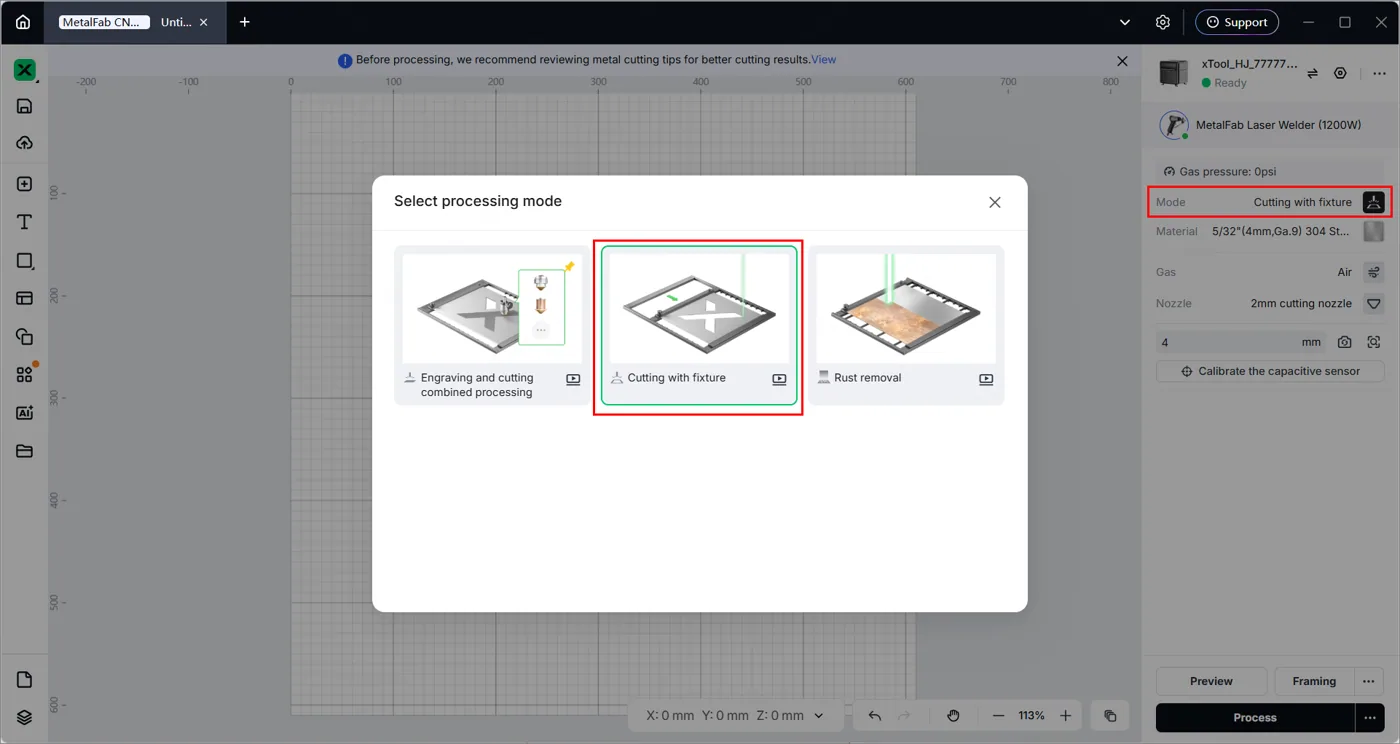Click the Support button
This screenshot has height=744, width=1400.
coord(1237,22)
